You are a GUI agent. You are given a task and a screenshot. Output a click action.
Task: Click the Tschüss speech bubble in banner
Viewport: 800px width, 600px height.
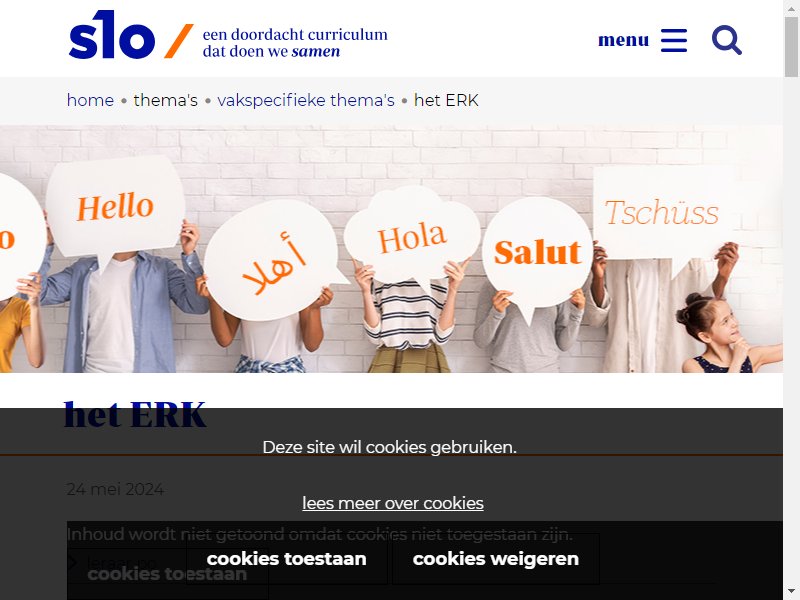pos(662,212)
